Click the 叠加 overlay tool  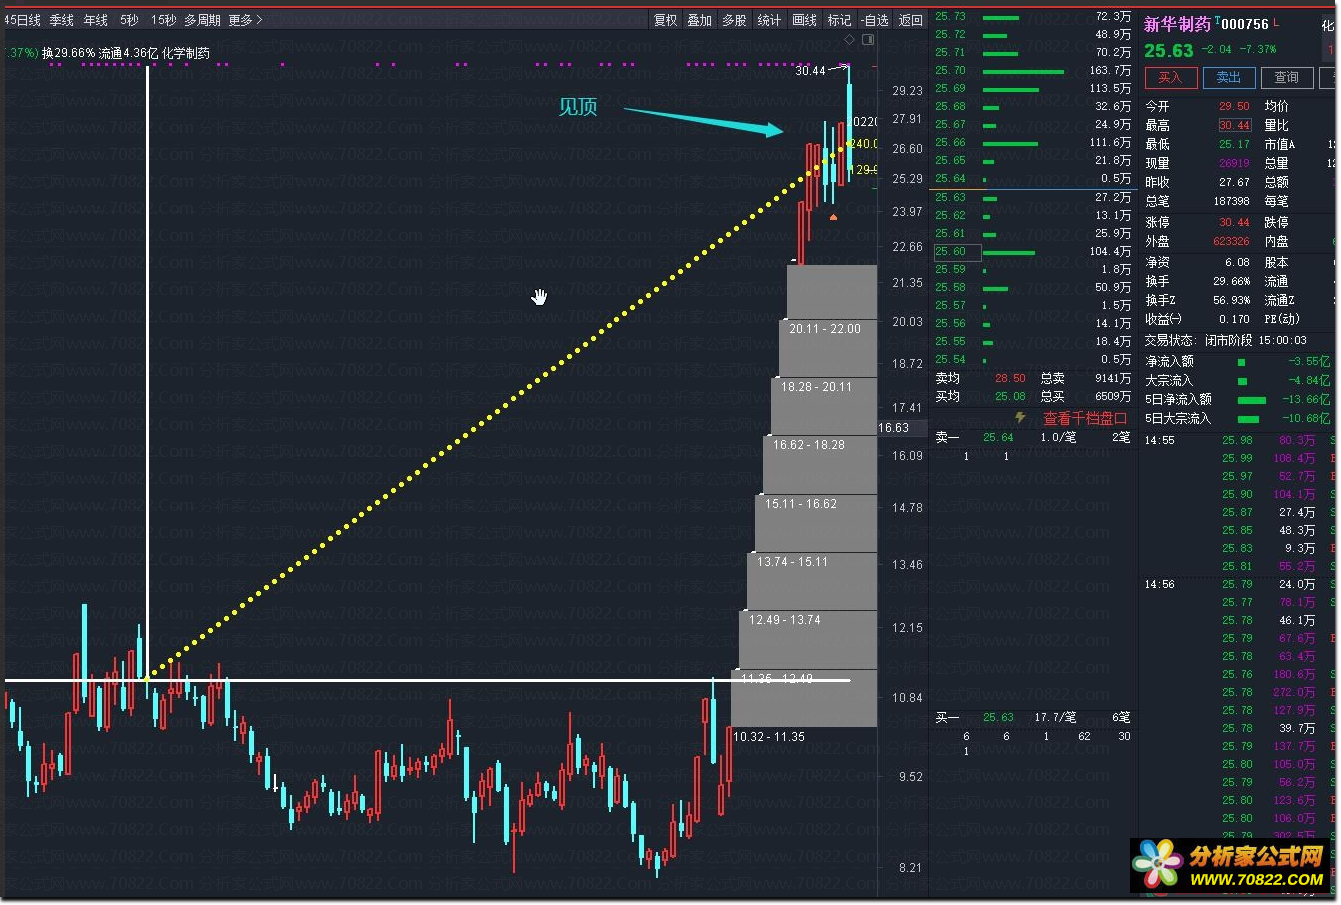[x=700, y=20]
